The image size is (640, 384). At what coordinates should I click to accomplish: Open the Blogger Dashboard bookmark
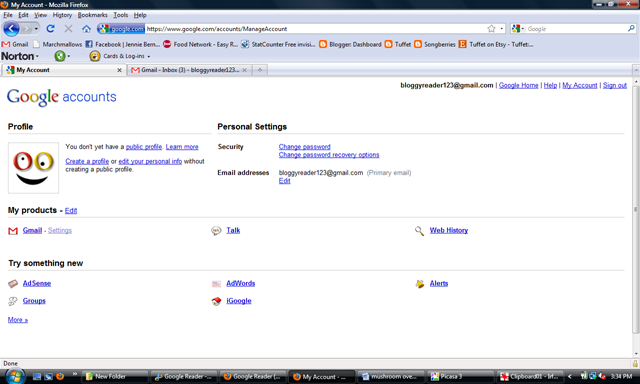pyautogui.click(x=350, y=44)
